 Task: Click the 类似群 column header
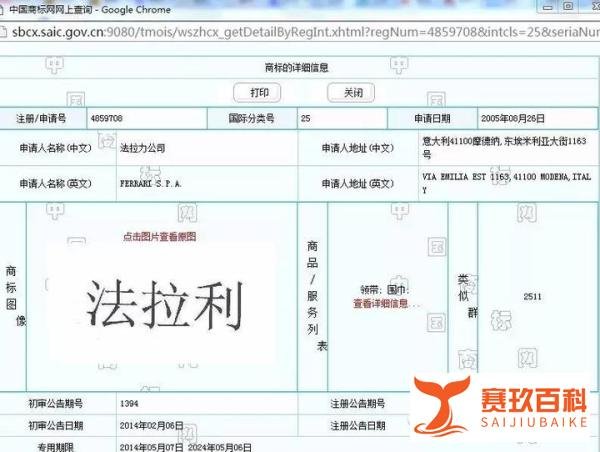[468, 296]
